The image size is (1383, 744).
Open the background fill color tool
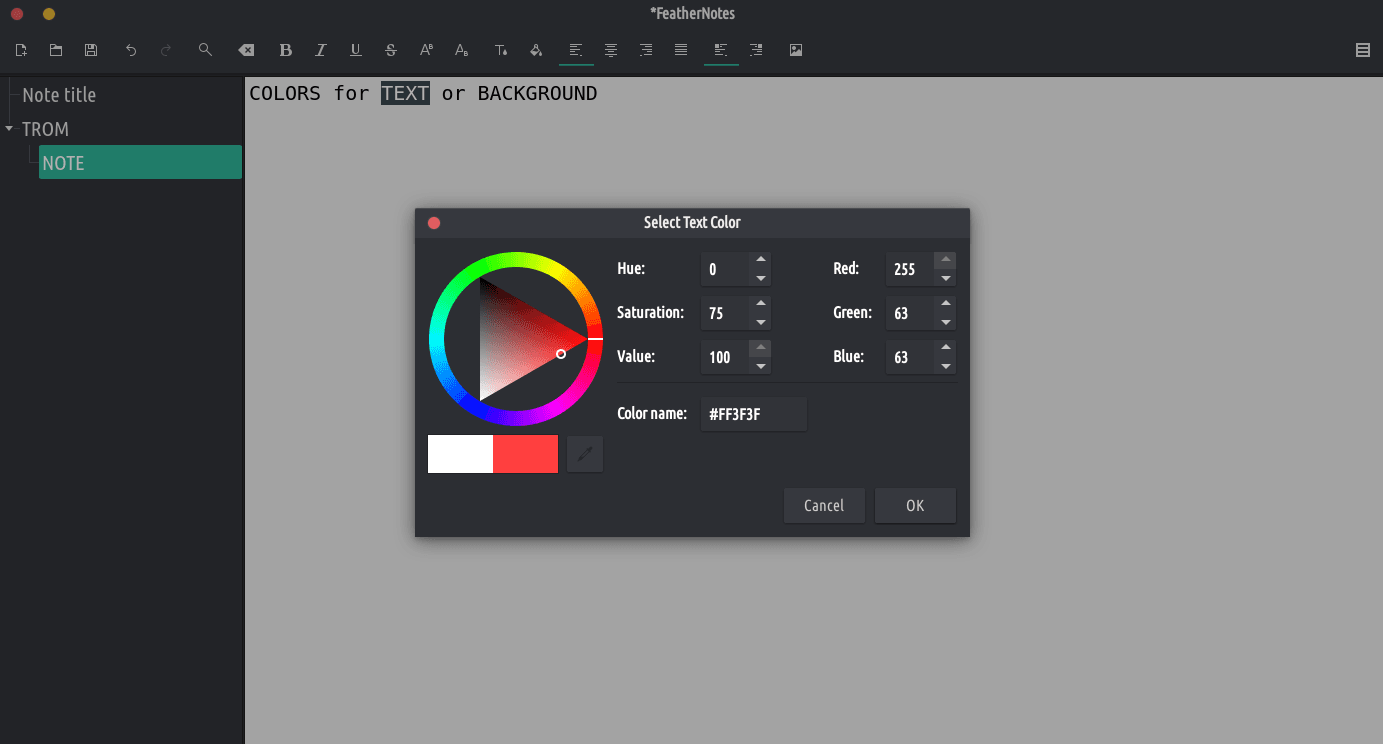(x=536, y=50)
